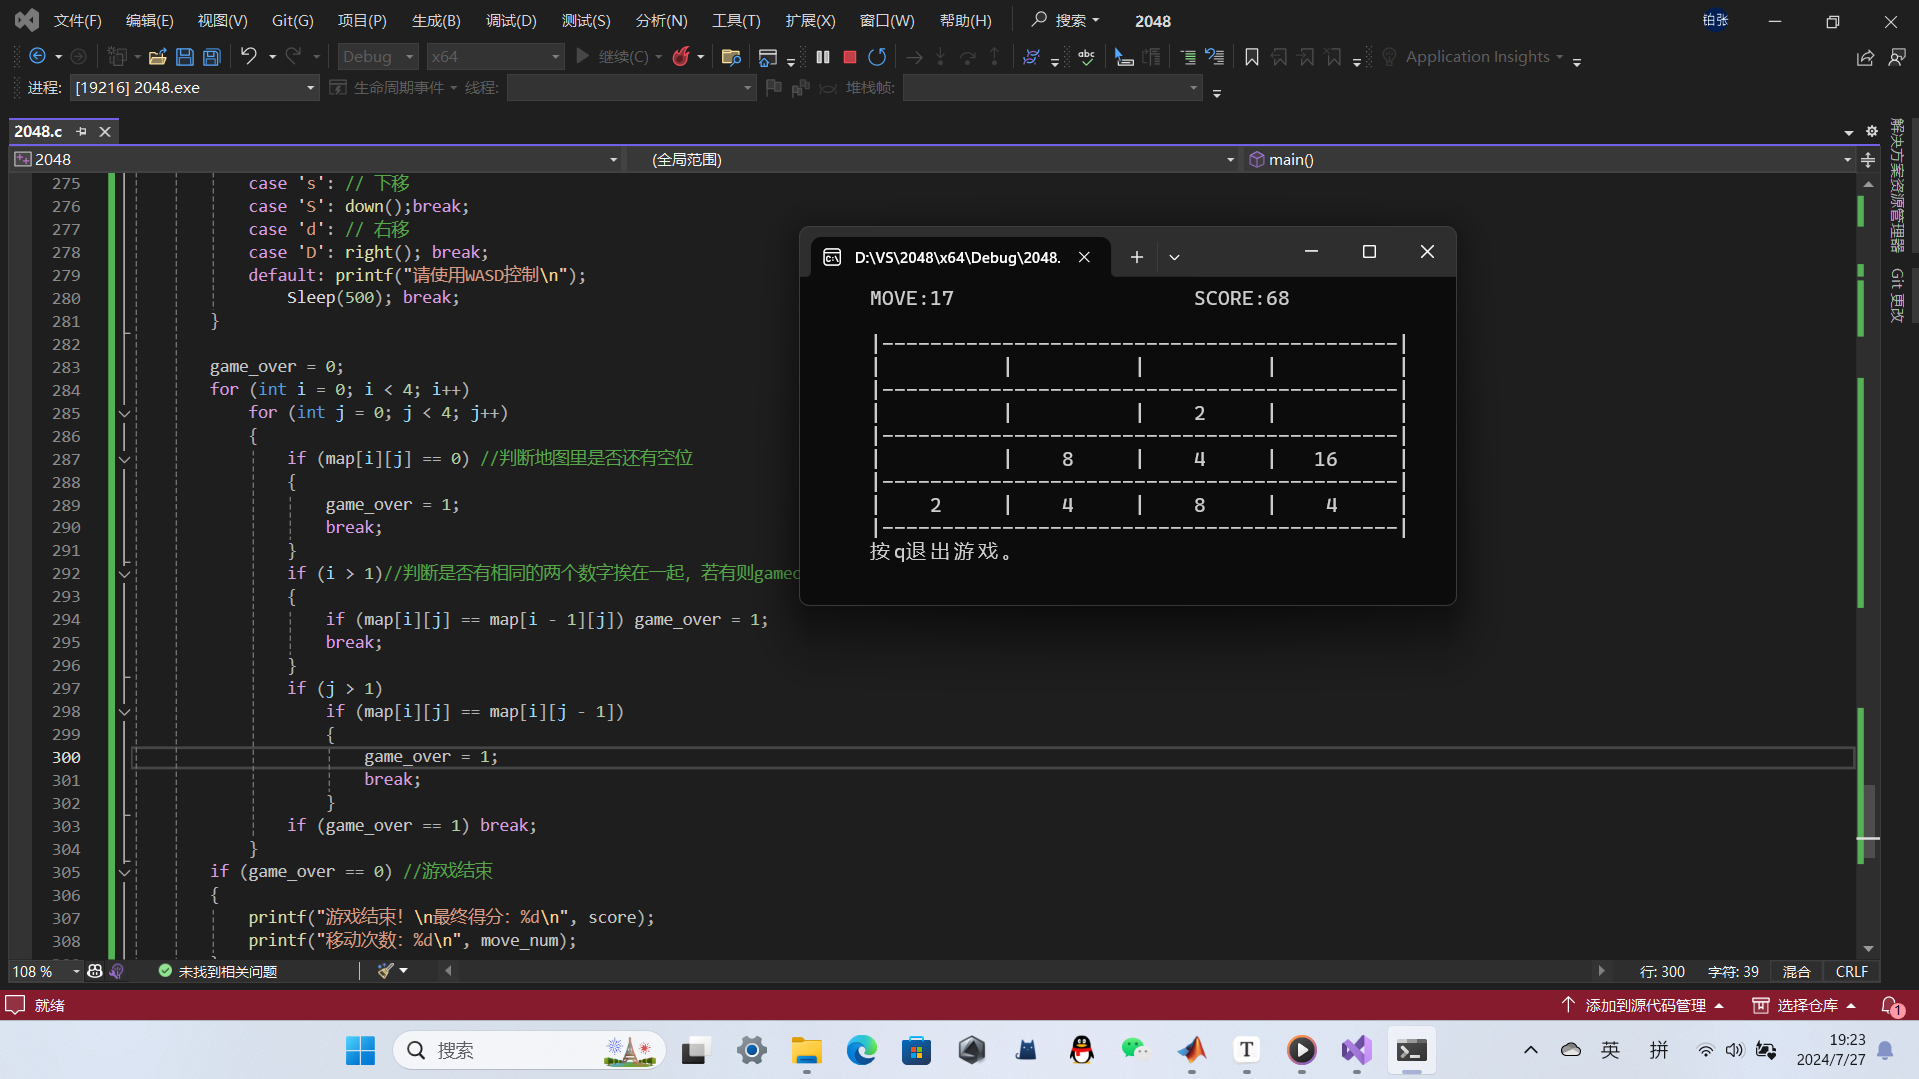Click the Save All icon
The image size is (1919, 1079).
pos(212,57)
